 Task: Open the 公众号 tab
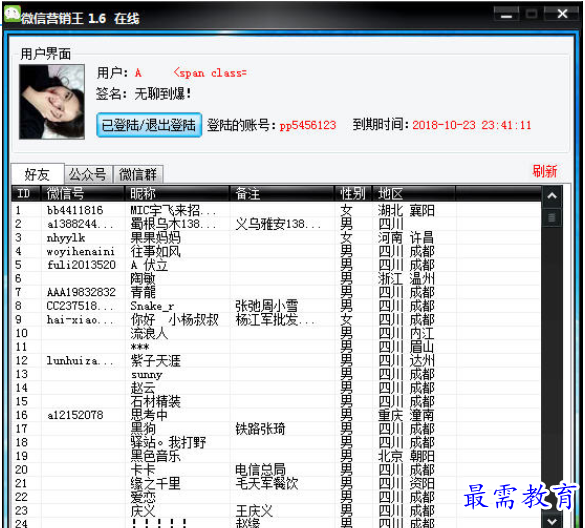click(x=88, y=174)
